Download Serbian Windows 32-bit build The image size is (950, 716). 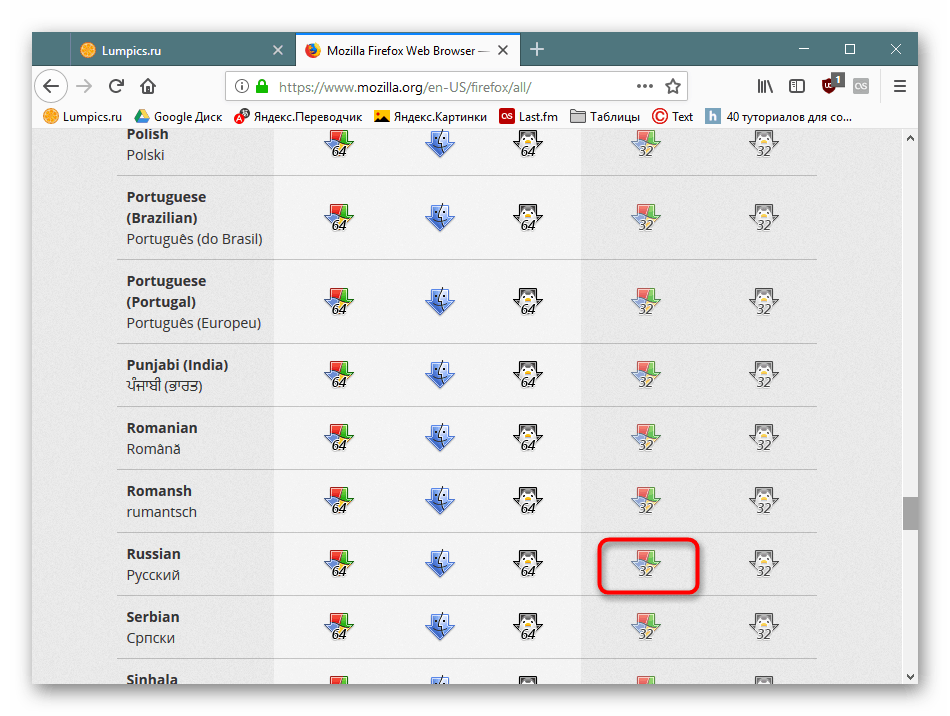(646, 626)
